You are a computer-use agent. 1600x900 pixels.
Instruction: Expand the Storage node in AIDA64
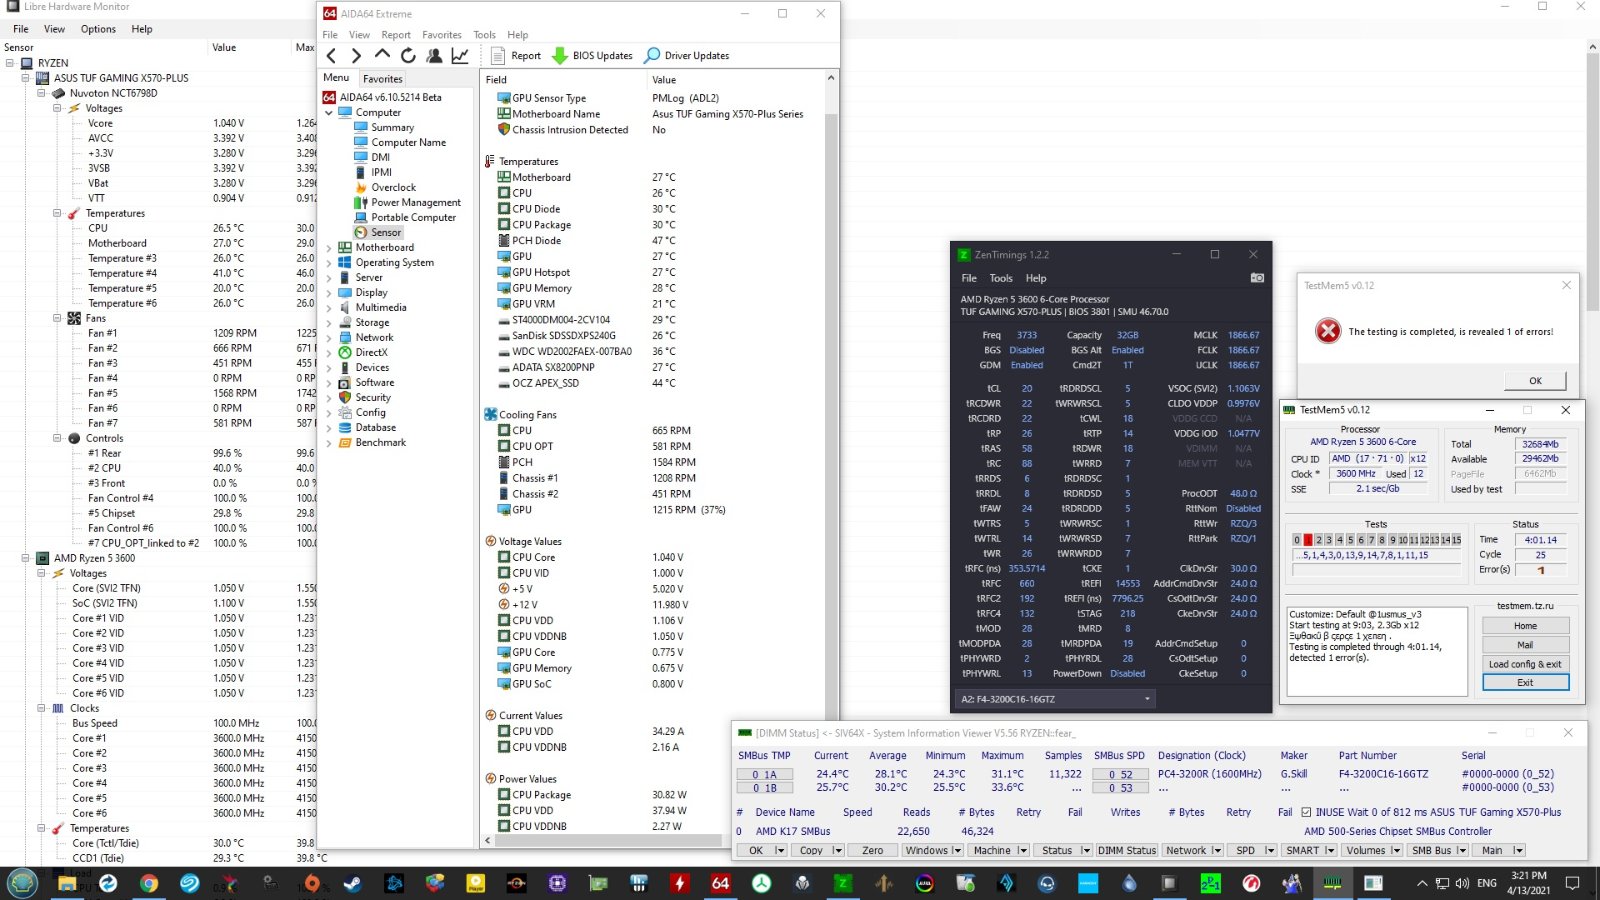[x=328, y=322]
